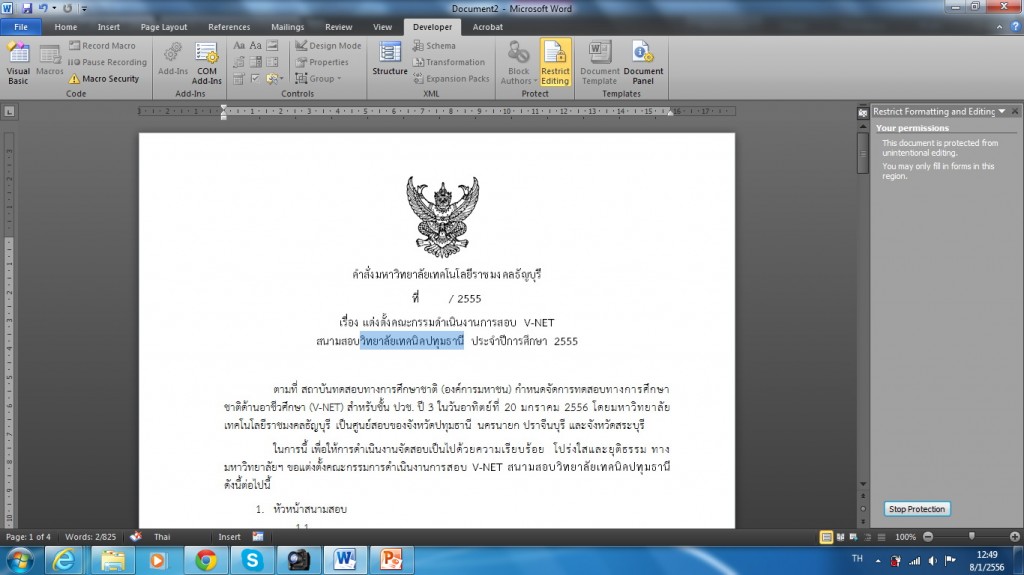The image size is (1024, 575).
Task: Toggle Restrict Editing pane
Action: point(555,63)
